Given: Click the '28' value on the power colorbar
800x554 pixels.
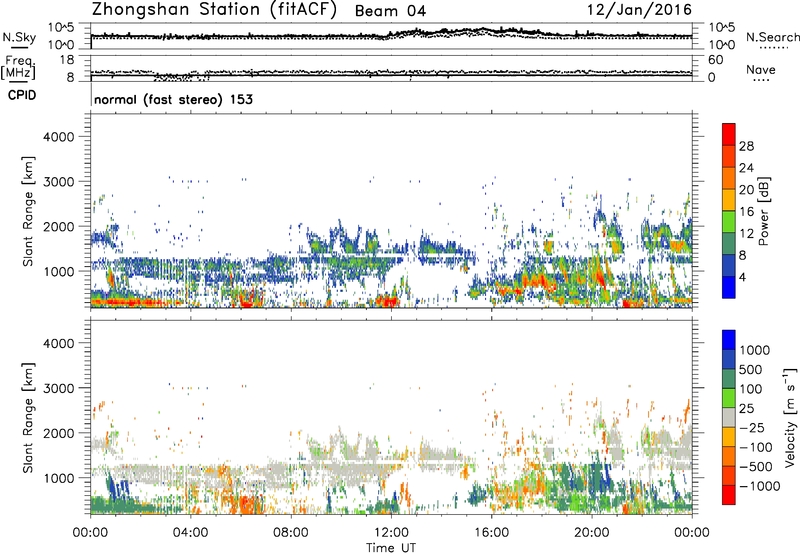Looking at the screenshot, I should click(746, 146).
